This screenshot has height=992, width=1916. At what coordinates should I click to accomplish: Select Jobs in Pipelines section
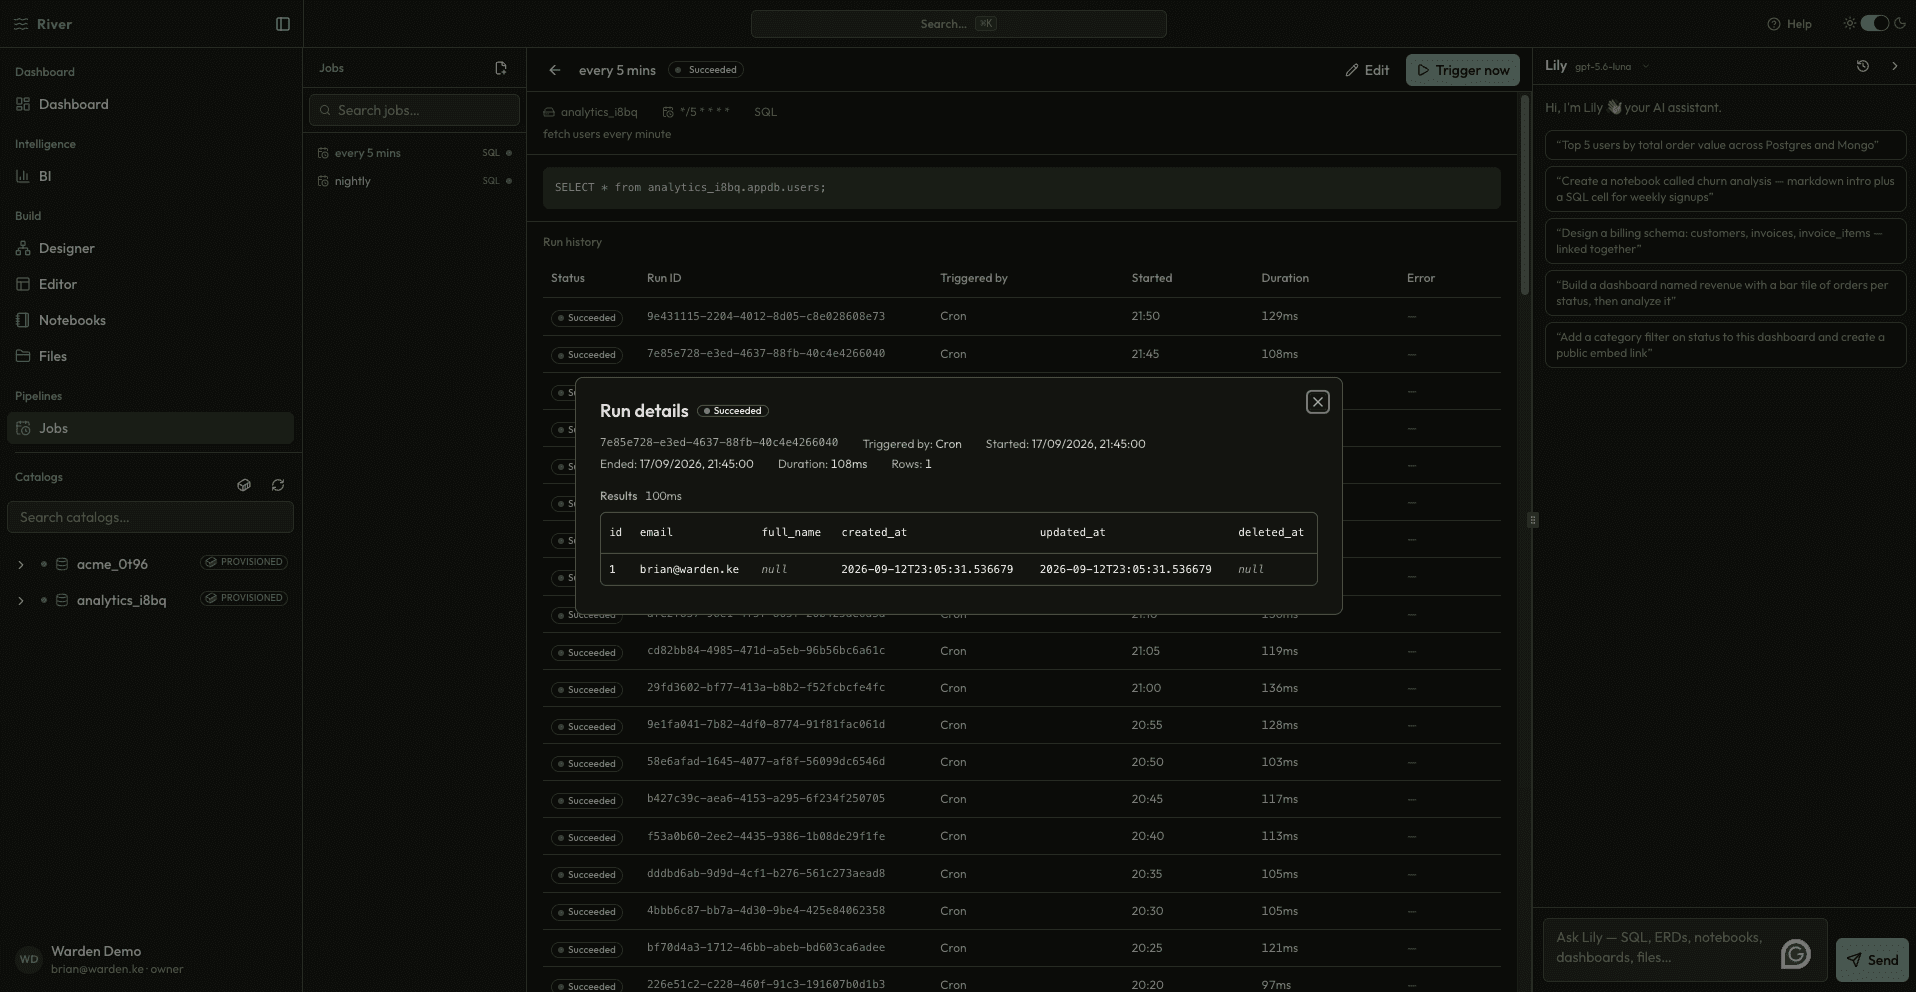coord(150,428)
